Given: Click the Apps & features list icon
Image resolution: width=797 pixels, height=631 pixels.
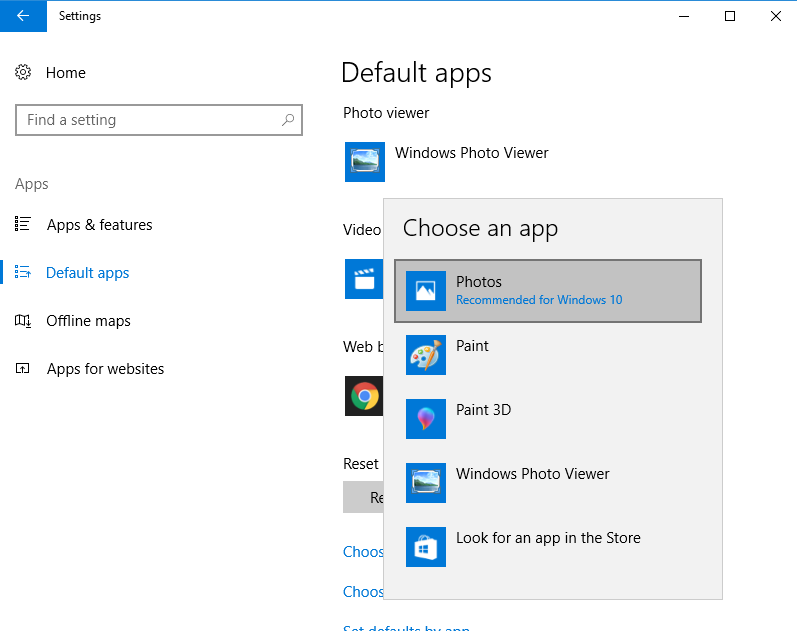Looking at the screenshot, I should point(22,224).
